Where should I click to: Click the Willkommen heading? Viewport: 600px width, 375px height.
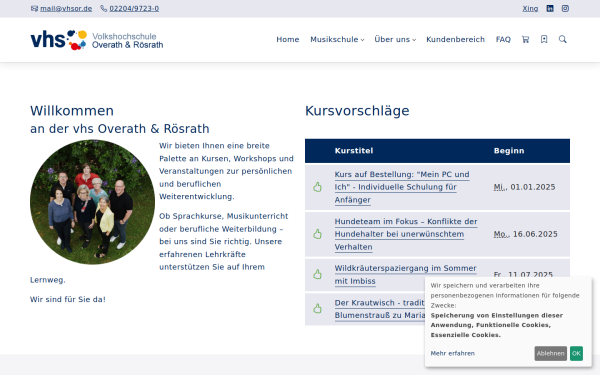72,111
